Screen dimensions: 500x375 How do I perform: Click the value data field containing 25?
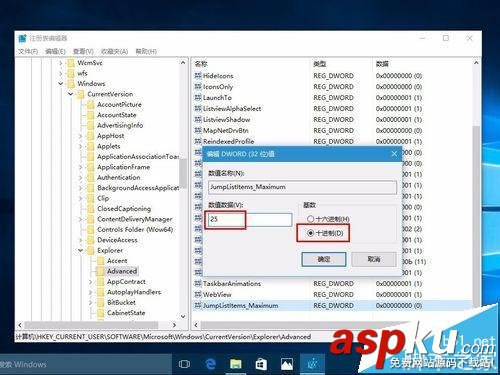250,219
